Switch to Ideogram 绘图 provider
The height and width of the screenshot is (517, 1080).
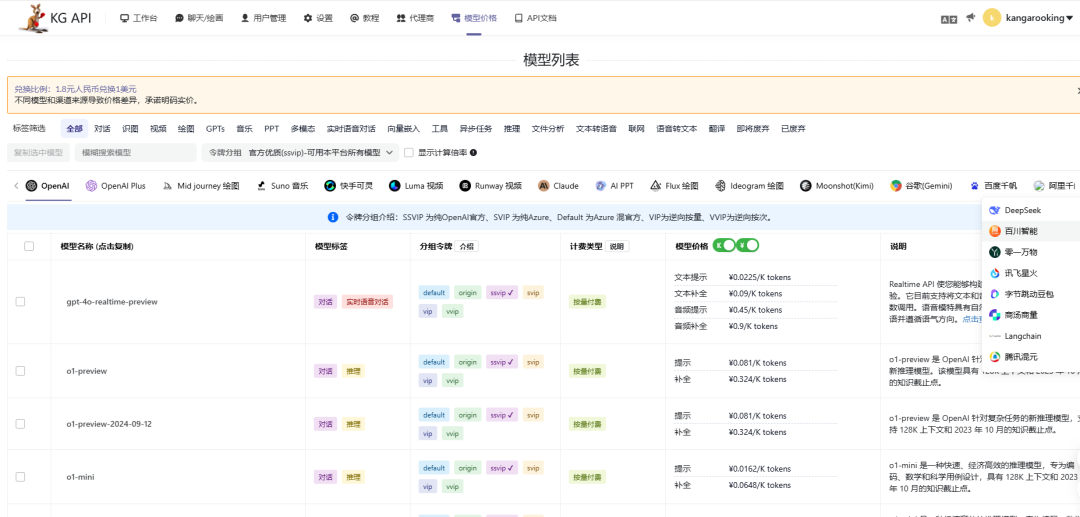[x=749, y=186]
